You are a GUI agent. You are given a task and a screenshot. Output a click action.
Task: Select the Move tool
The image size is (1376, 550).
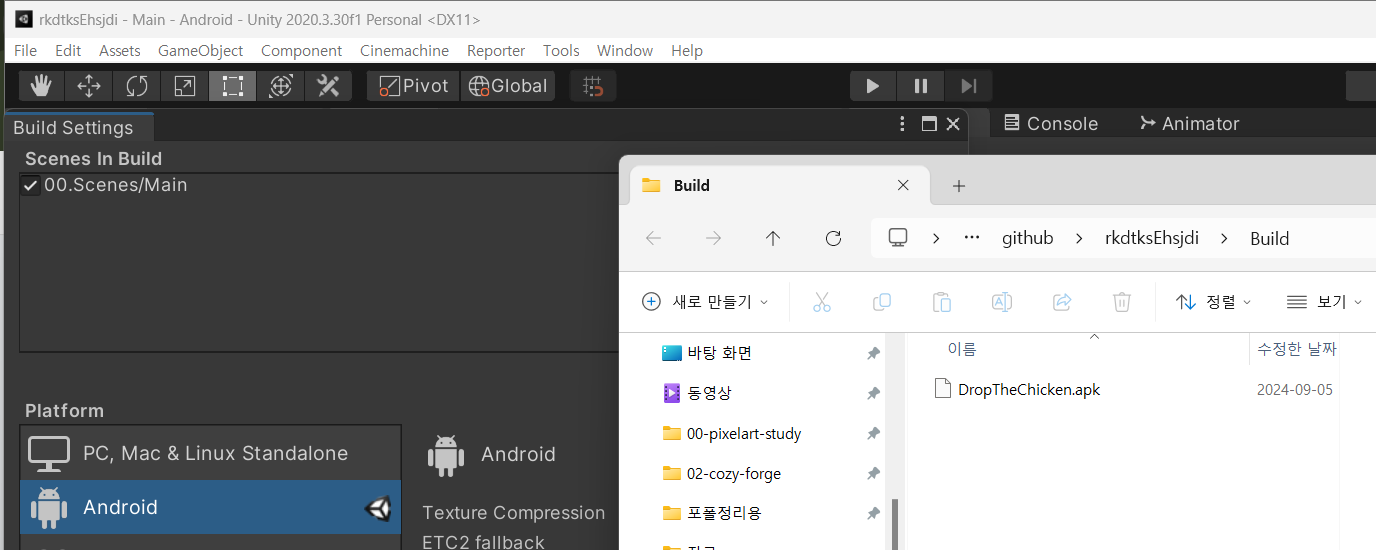click(x=89, y=86)
